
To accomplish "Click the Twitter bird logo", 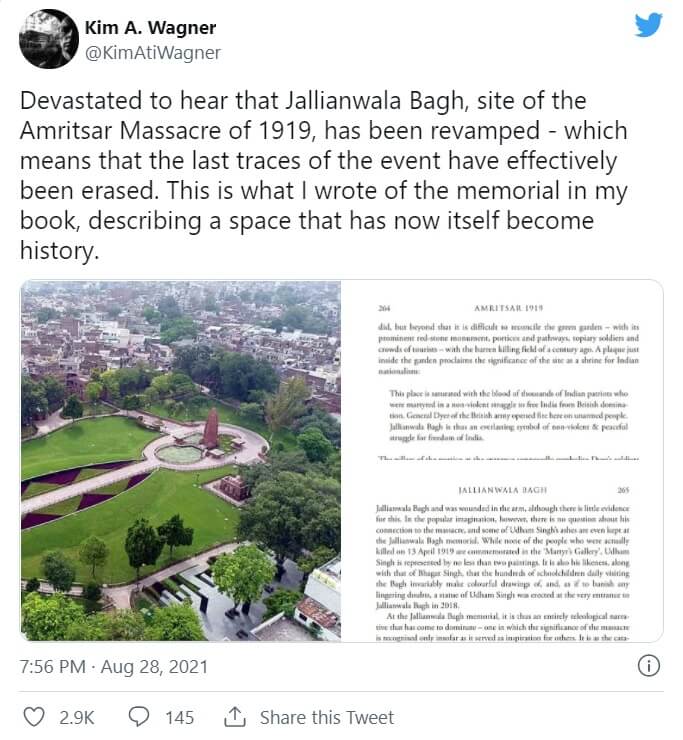I will pos(648,25).
